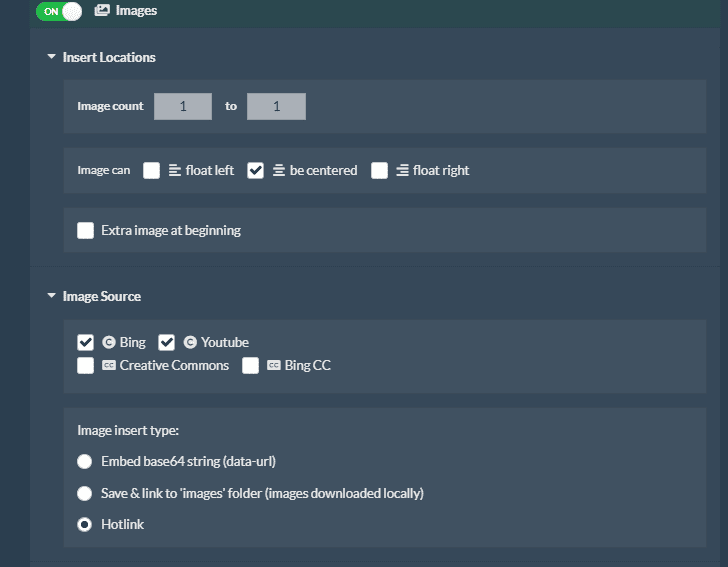Click the CC icon beside Creative Commons
This screenshot has height=567, width=728.
109,365
